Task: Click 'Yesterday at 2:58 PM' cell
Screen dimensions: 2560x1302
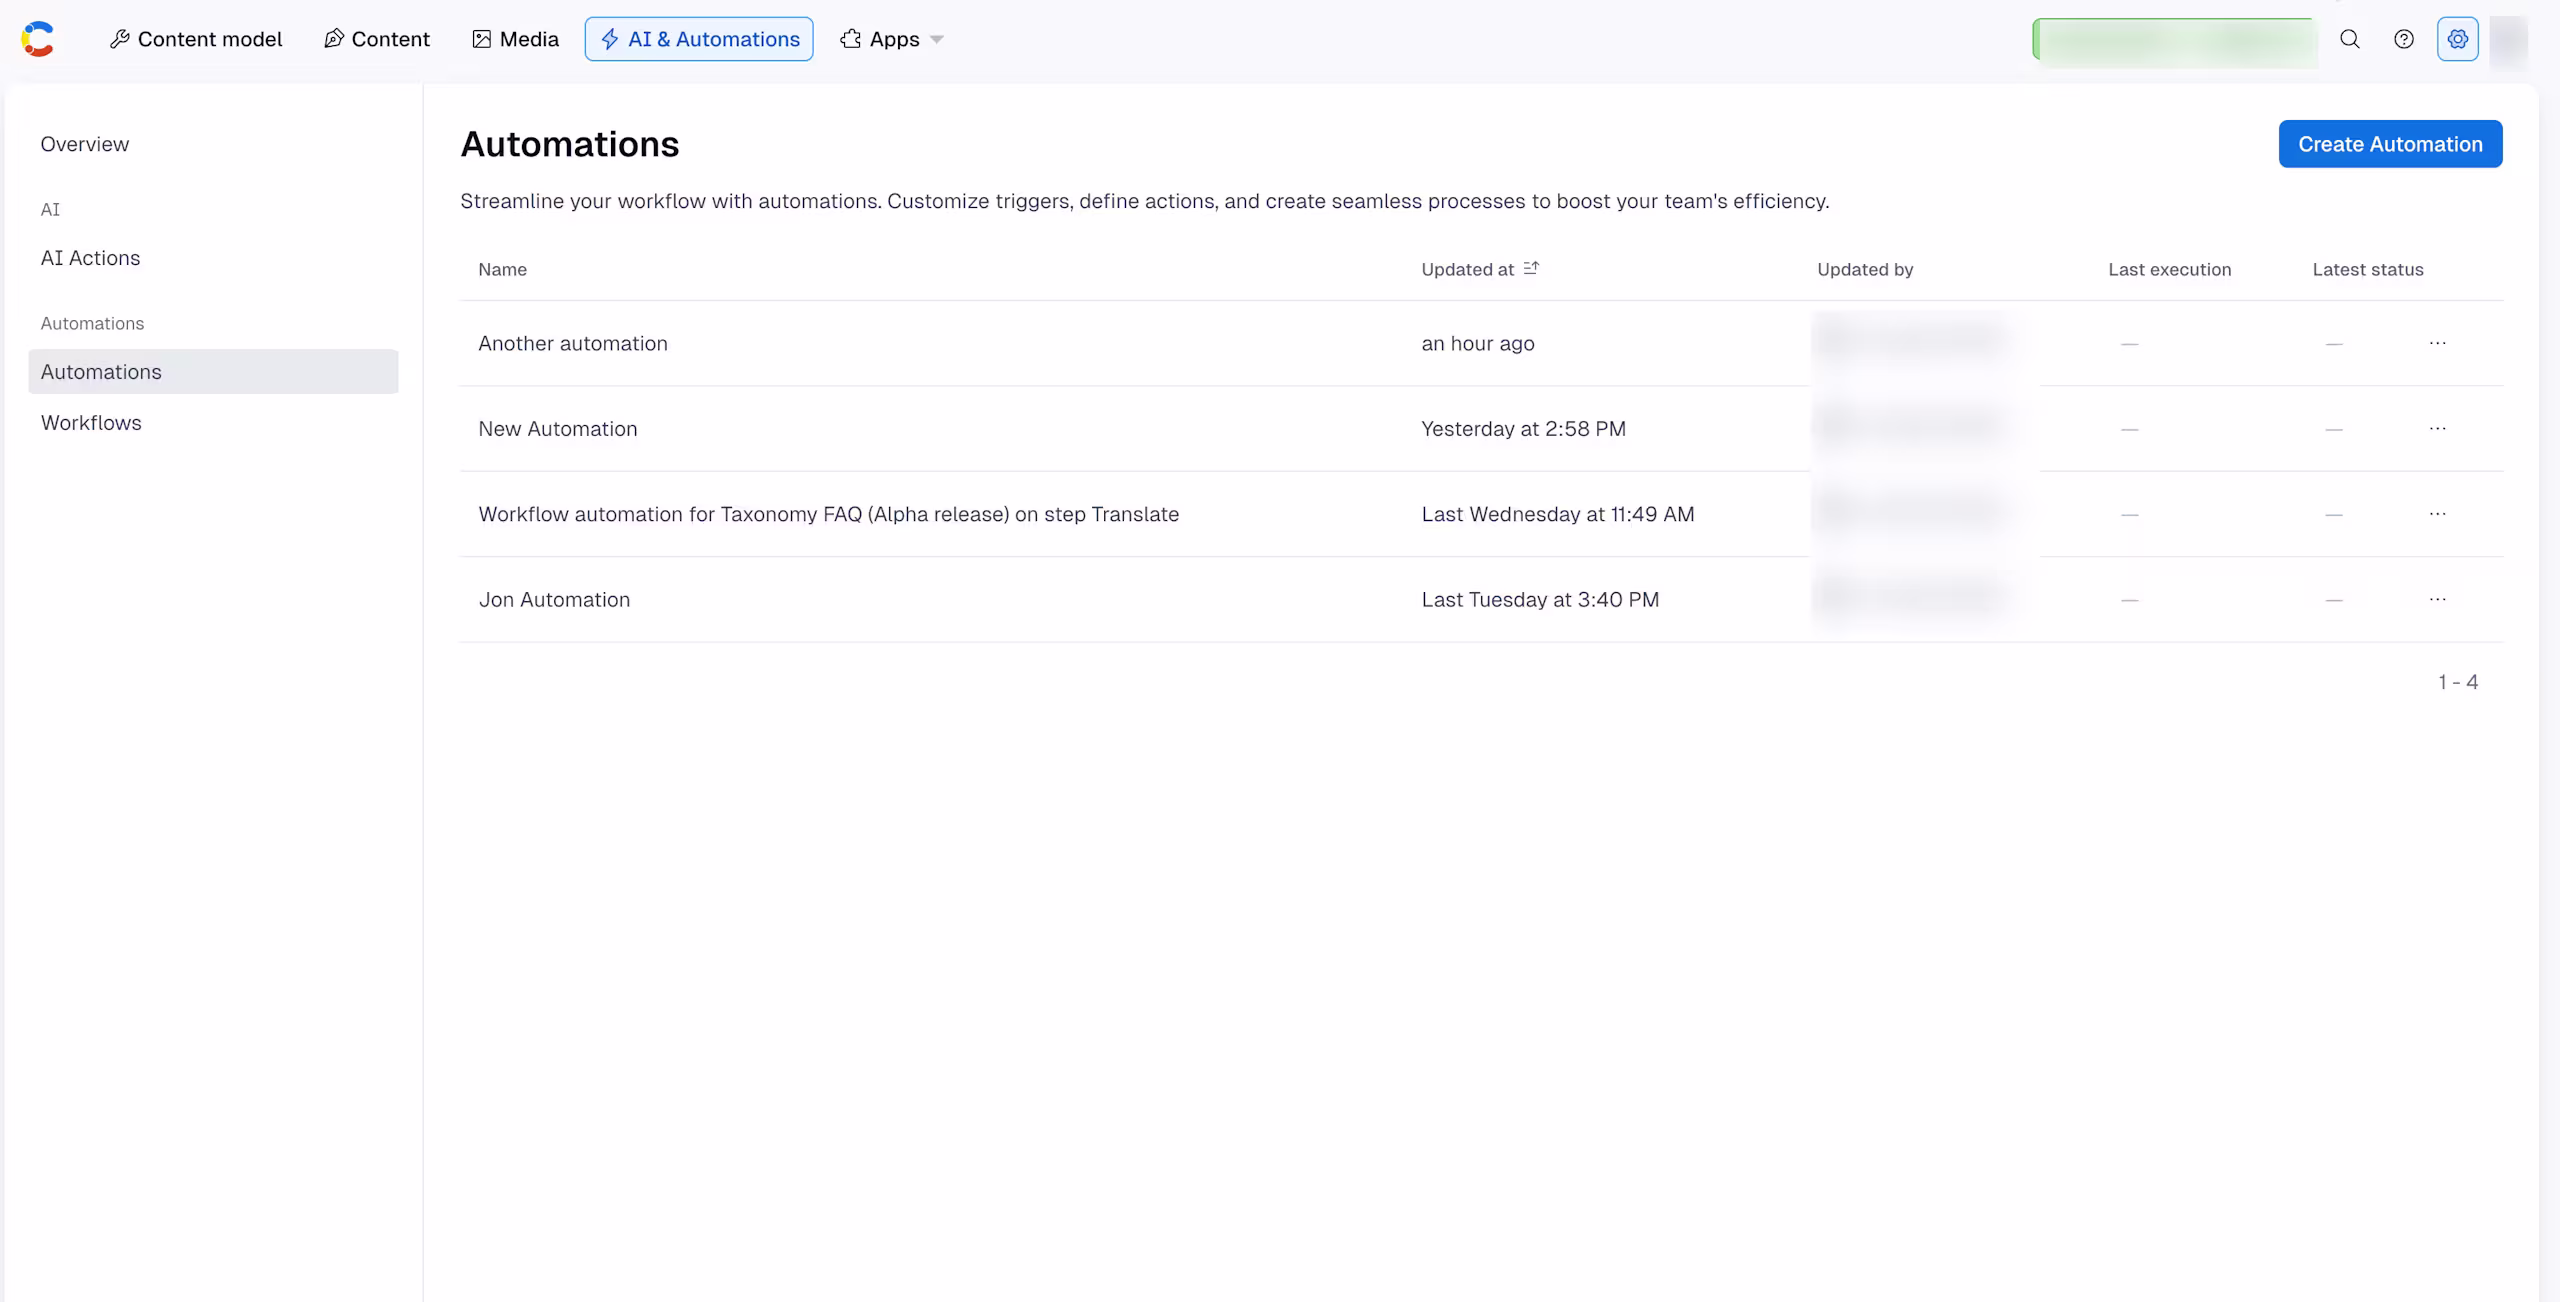Action: (1524, 428)
